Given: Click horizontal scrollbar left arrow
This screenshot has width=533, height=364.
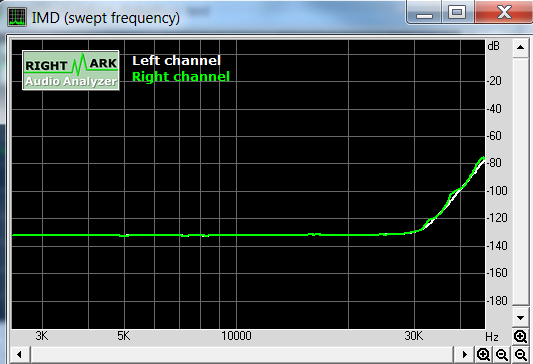Looking at the screenshot, I should [x=19, y=354].
